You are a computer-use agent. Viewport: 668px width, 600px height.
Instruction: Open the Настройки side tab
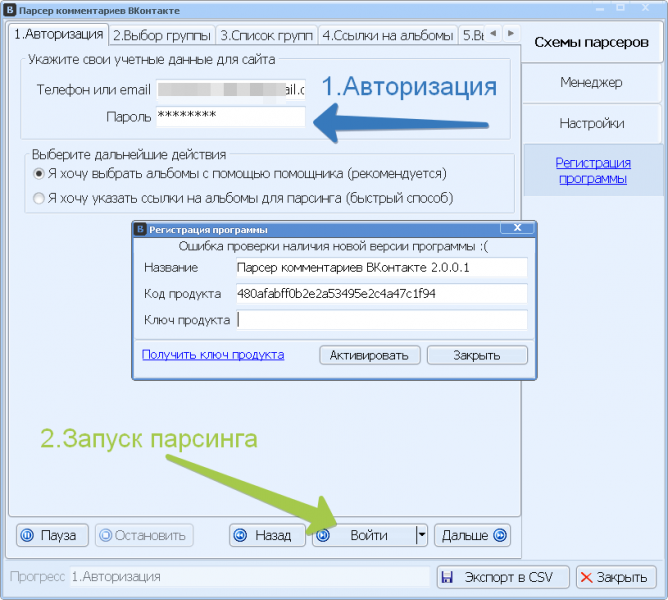(x=591, y=124)
